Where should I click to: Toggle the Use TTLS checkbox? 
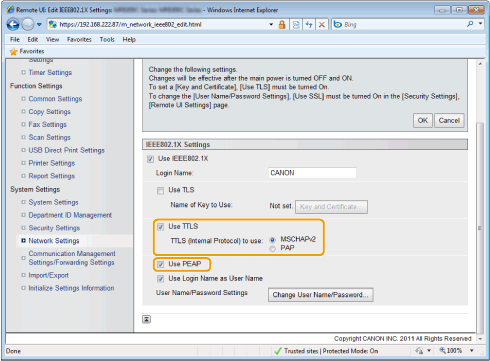pos(161,227)
